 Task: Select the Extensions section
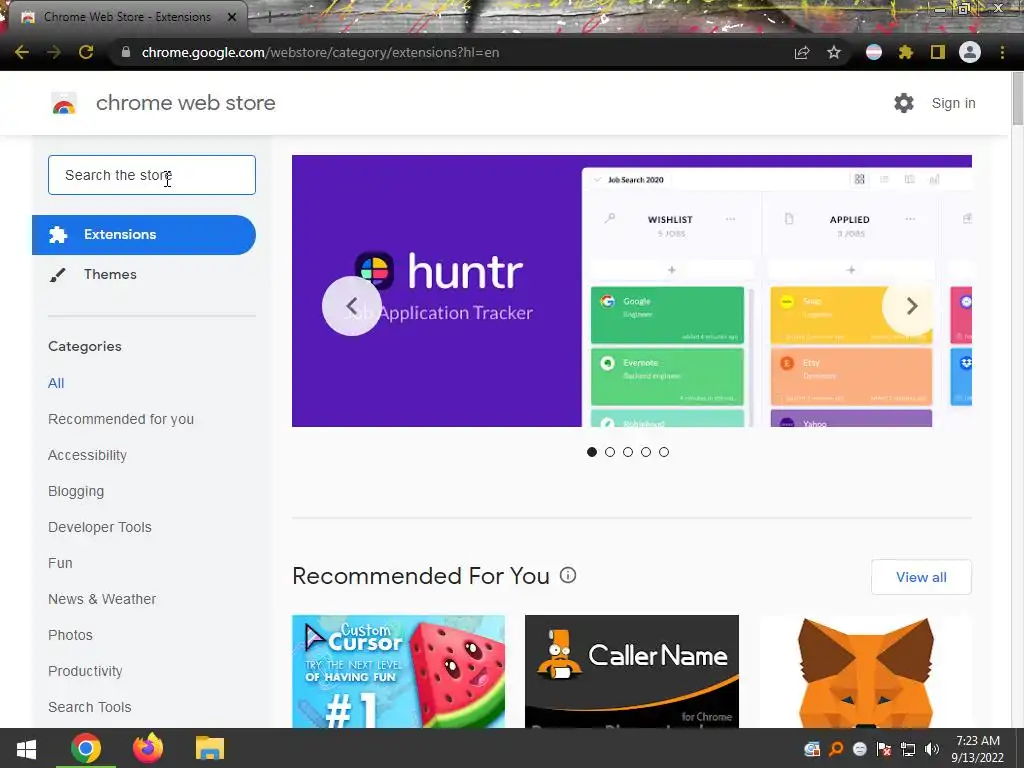144,234
